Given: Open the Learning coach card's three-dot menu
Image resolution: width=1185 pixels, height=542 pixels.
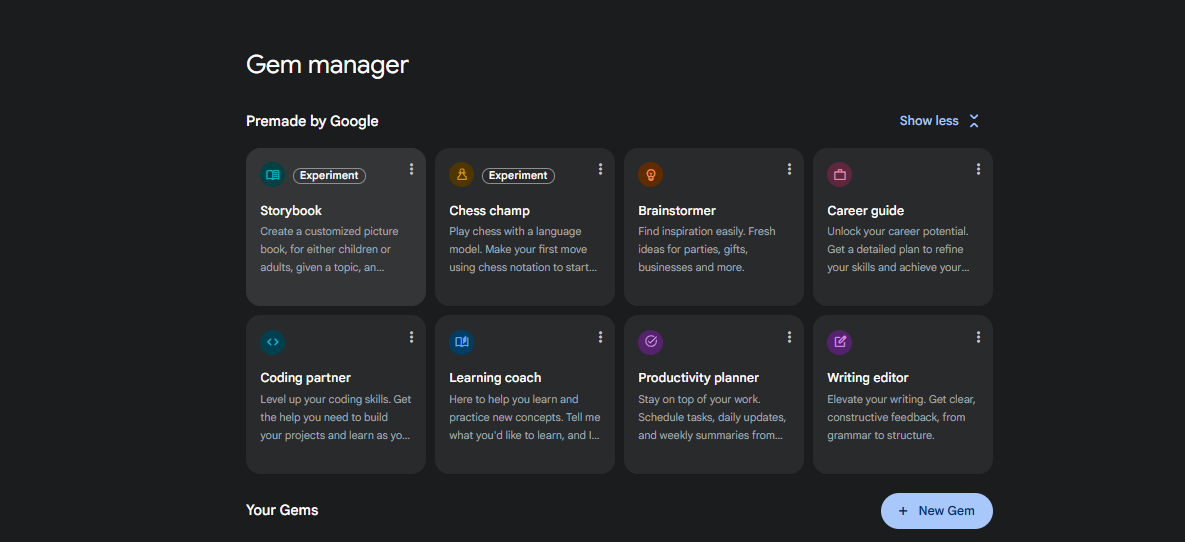Looking at the screenshot, I should [600, 337].
